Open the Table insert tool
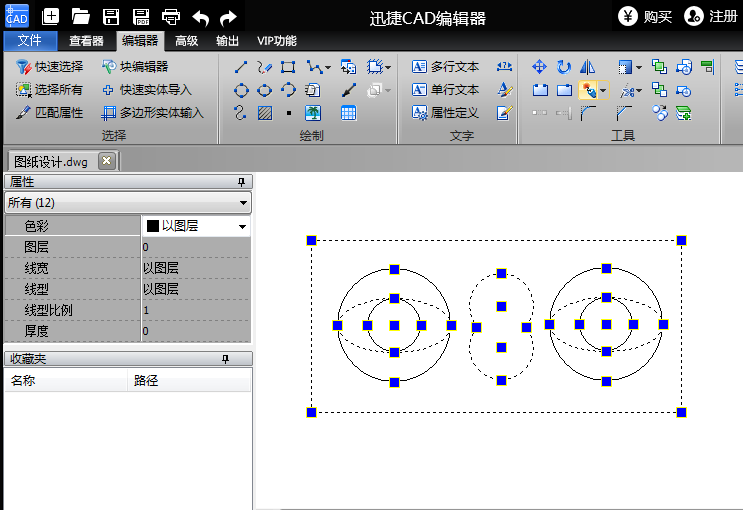Viewport: 743px width, 510px height. tap(348, 113)
